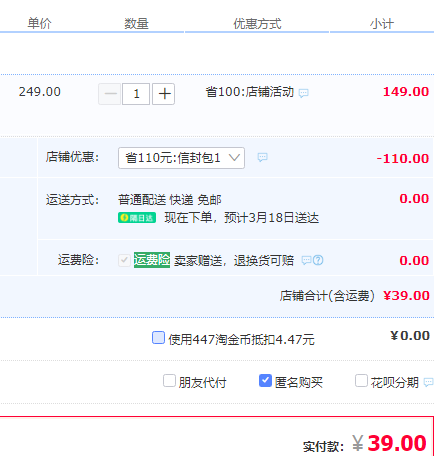Click the speech bubble icon after 退换货可赔
Viewport: 442px width, 456px height.
click(306, 260)
